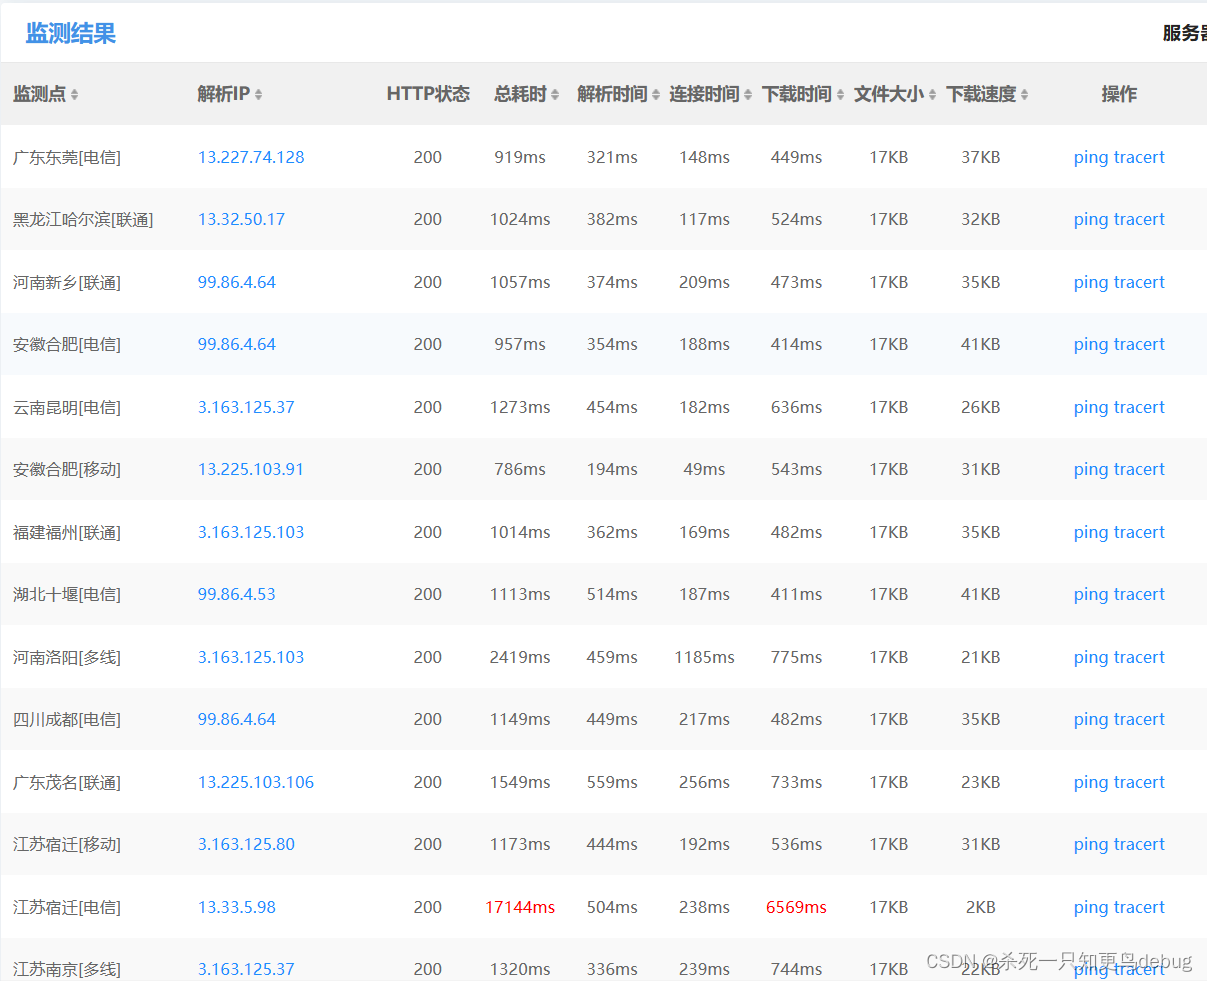Click monitor point 黑龙江哈尔滨[联通]
Viewport: 1207px width, 981px height.
(x=83, y=219)
